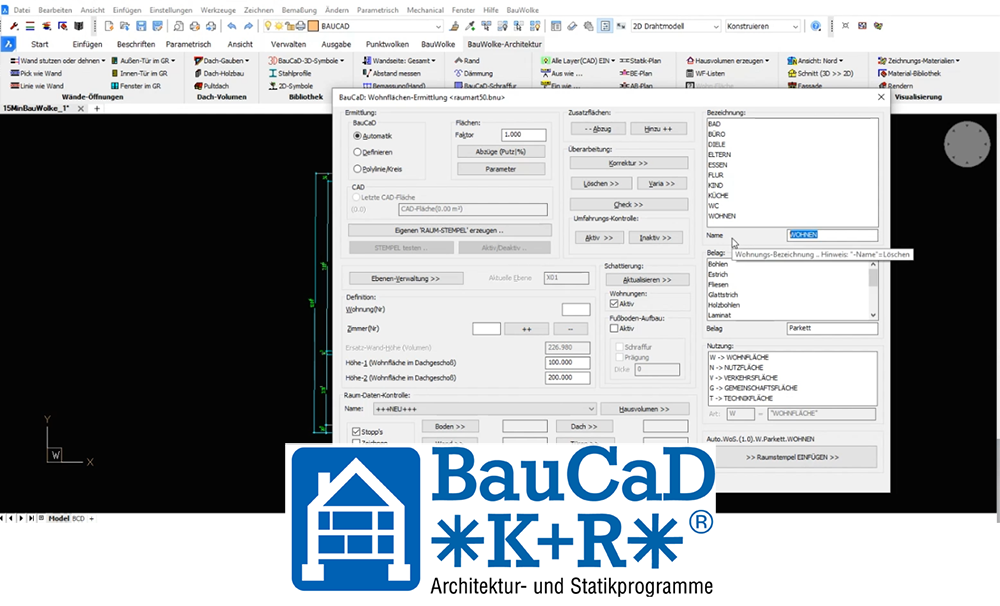
Task: Toggle the Stopp's checkbox
Action: (x=357, y=432)
